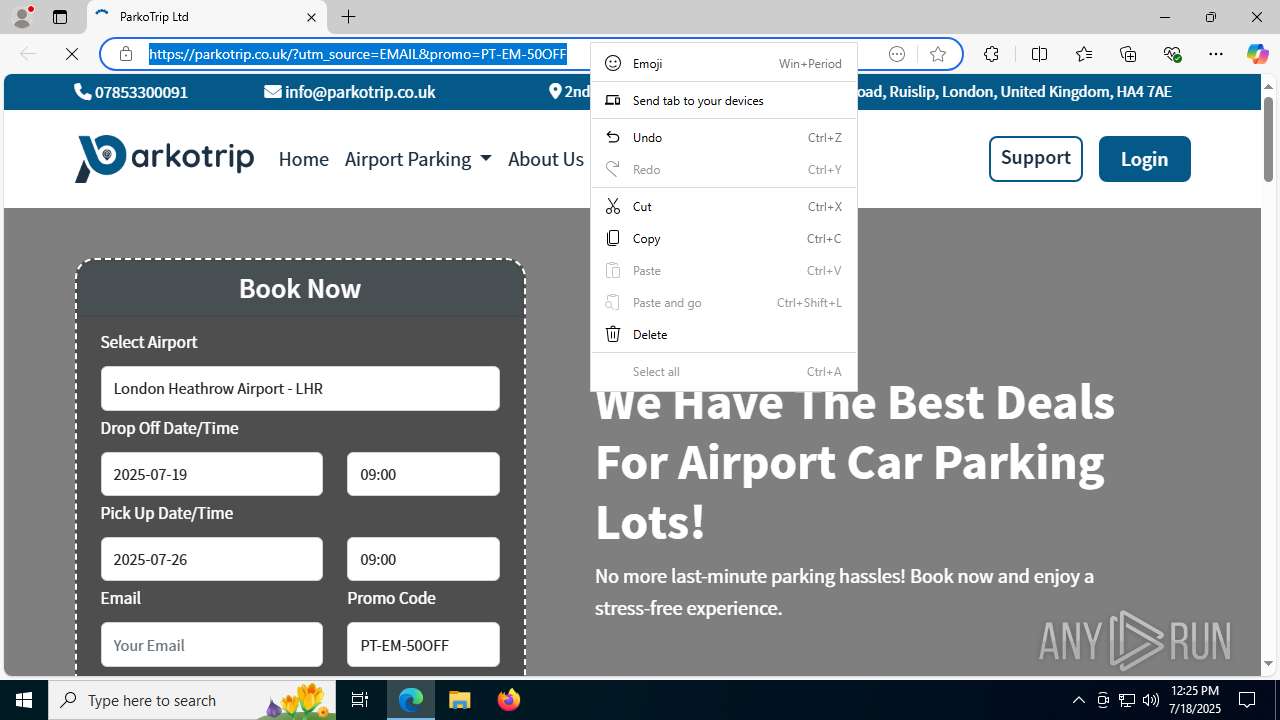Stop loading the page
The height and width of the screenshot is (720, 1280).
point(72,54)
